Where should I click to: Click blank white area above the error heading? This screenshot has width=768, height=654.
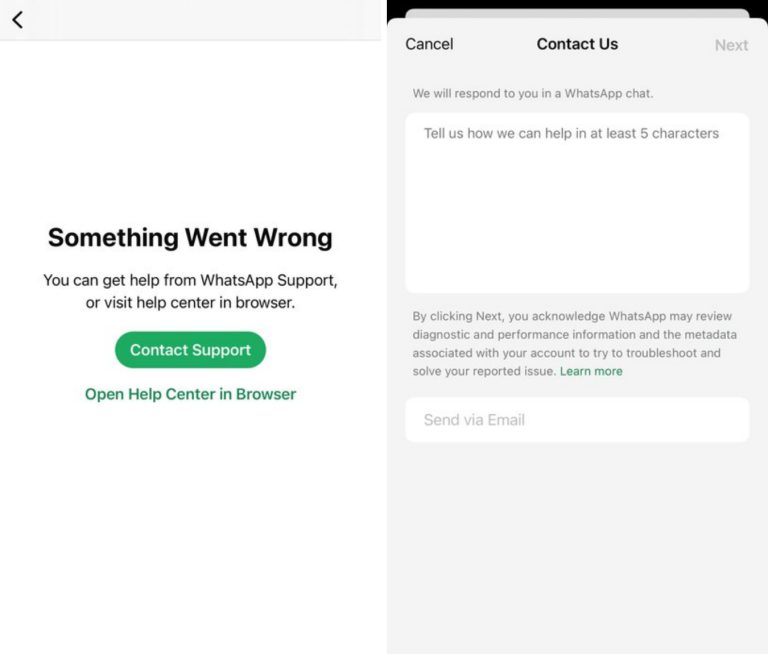point(190,130)
